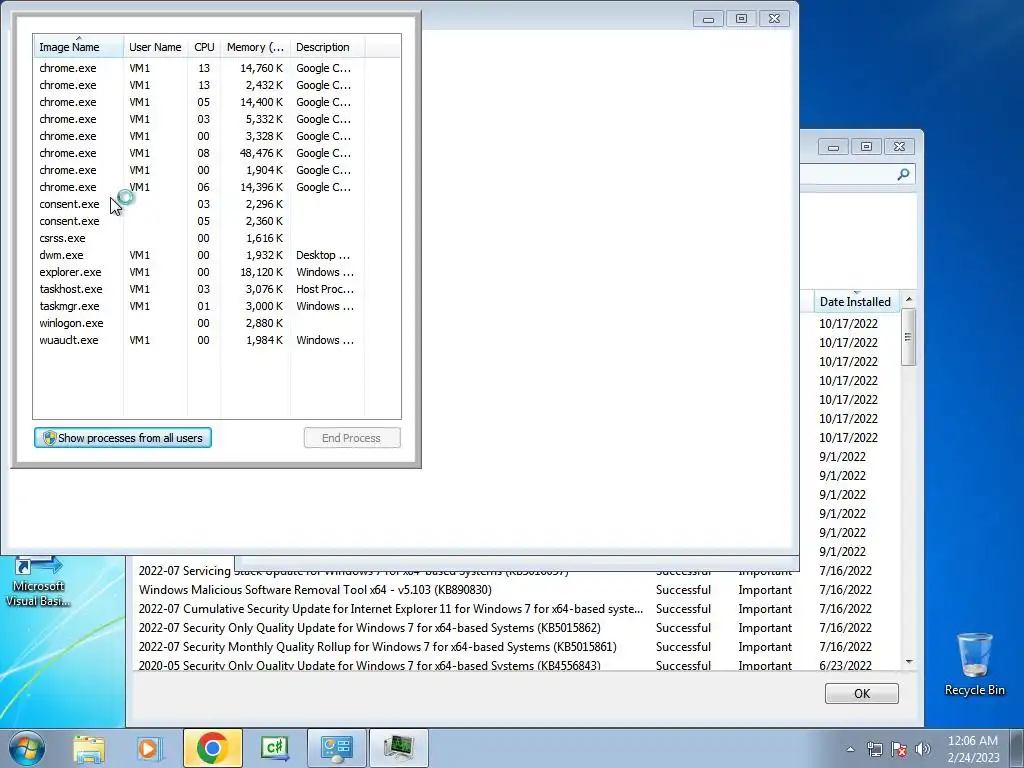Minimize the update history window
Screen dimensions: 1024x768
click(833, 147)
